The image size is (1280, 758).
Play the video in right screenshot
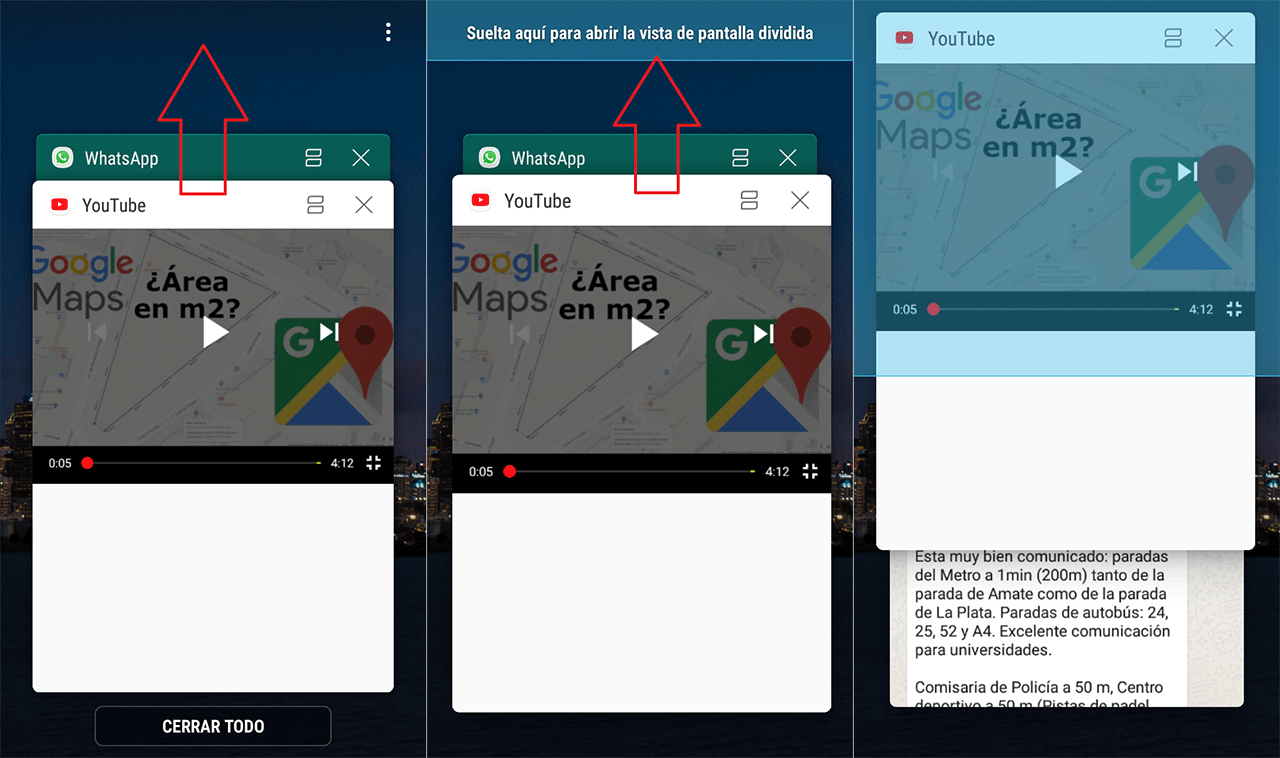click(1068, 172)
